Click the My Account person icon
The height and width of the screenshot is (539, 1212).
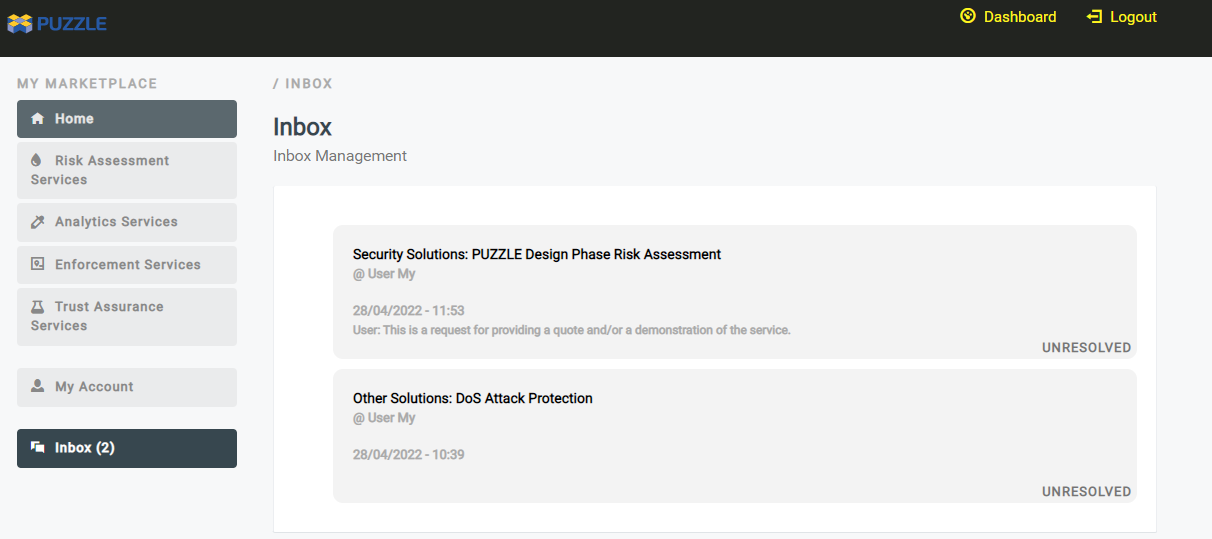[x=38, y=386]
